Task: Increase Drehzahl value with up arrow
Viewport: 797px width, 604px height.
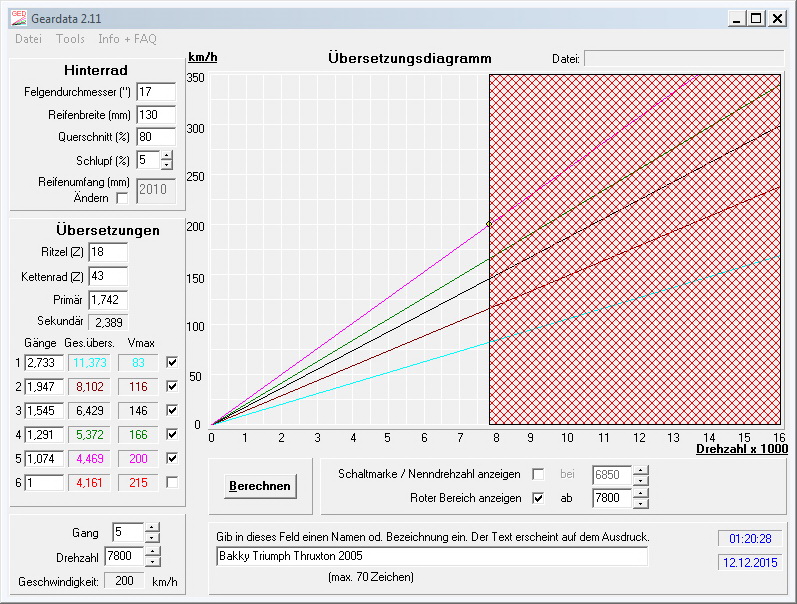Action: click(x=152, y=551)
